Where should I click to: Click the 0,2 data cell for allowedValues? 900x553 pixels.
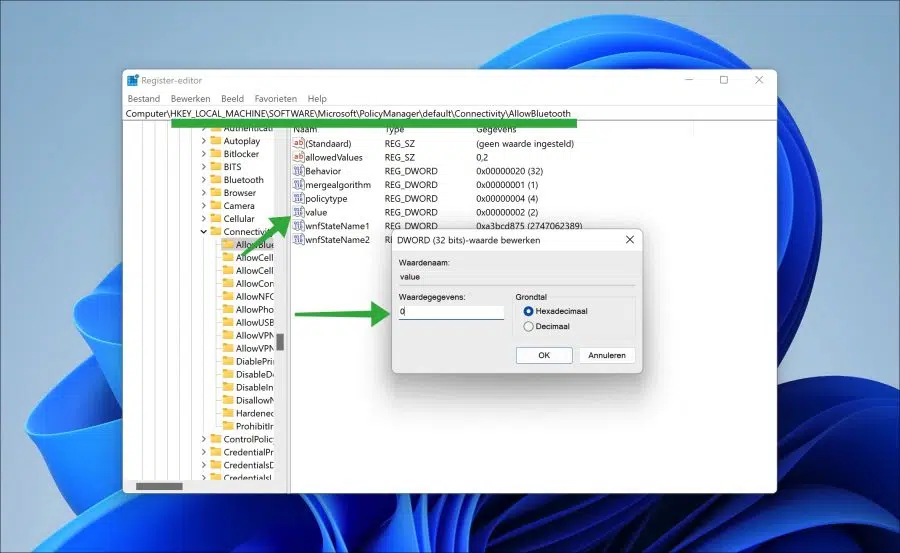click(x=482, y=157)
